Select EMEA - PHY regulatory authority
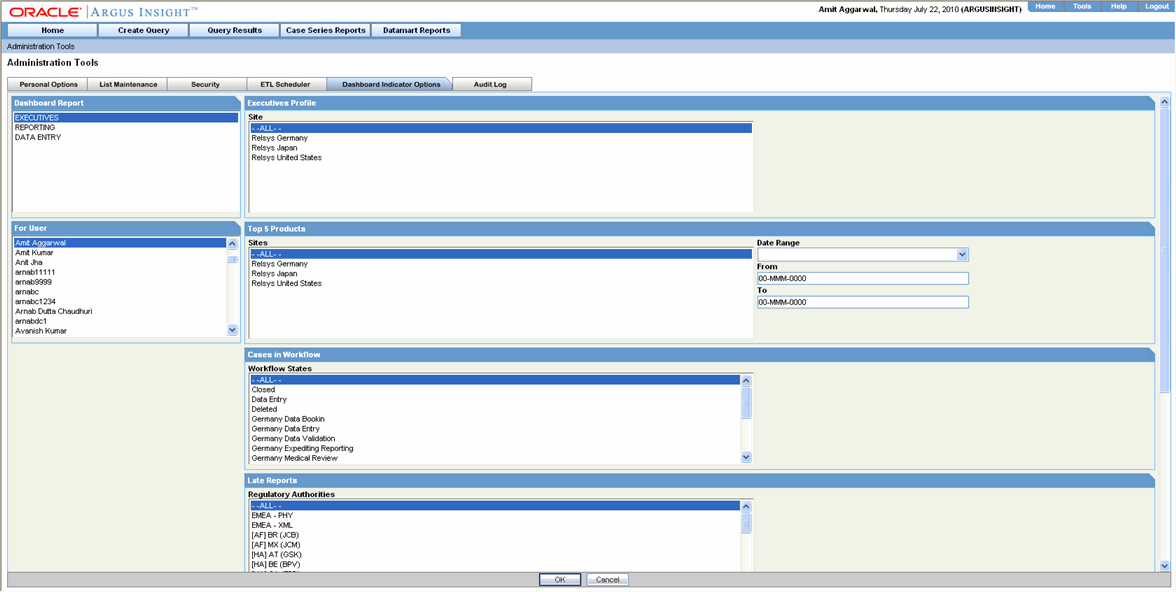This screenshot has width=1176, height=592. click(x=495, y=516)
